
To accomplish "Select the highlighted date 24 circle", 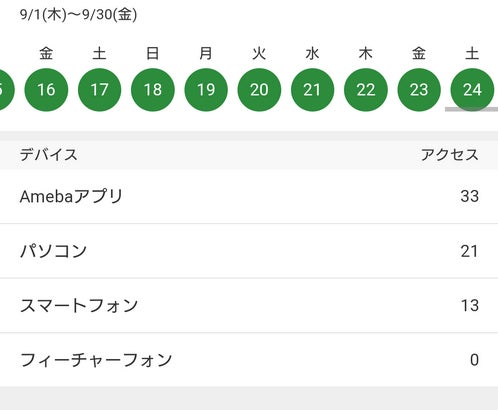I will [x=472, y=90].
